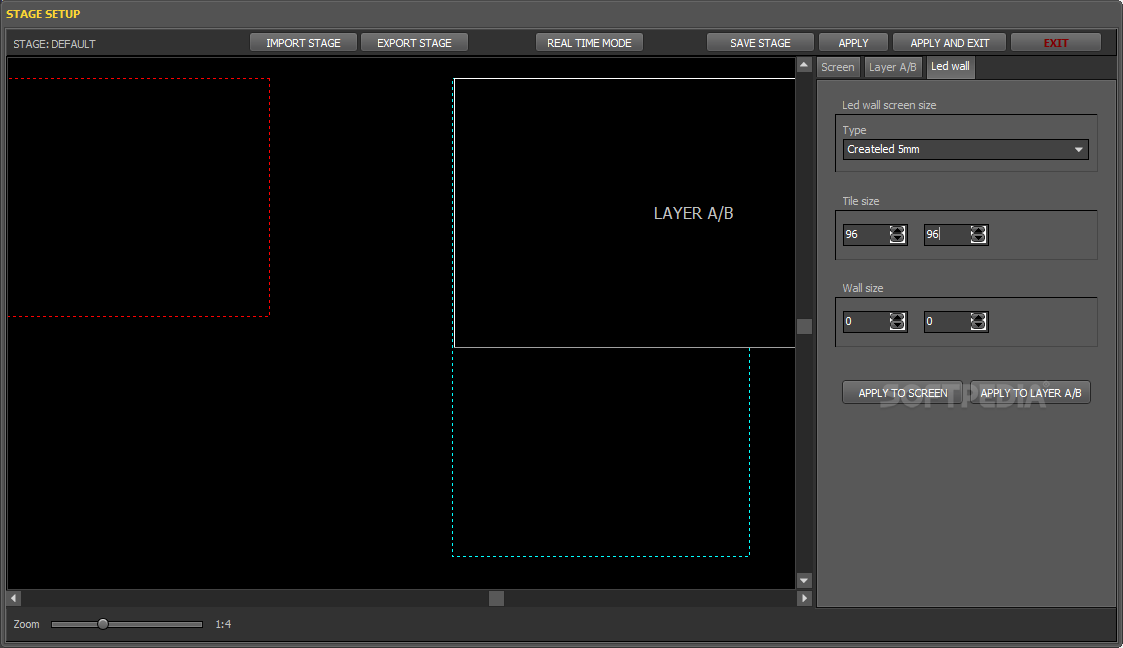Open the Screen tab

click(838, 67)
